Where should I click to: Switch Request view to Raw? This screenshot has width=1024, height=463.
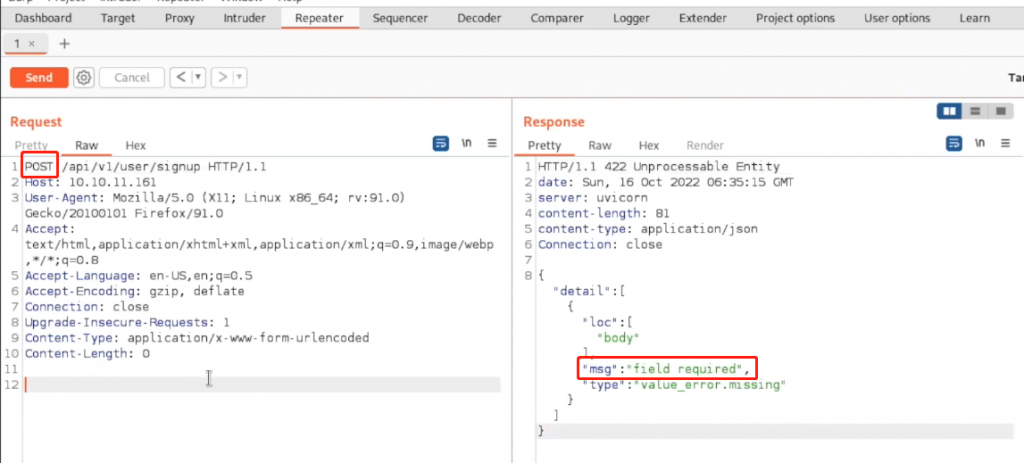[86, 145]
